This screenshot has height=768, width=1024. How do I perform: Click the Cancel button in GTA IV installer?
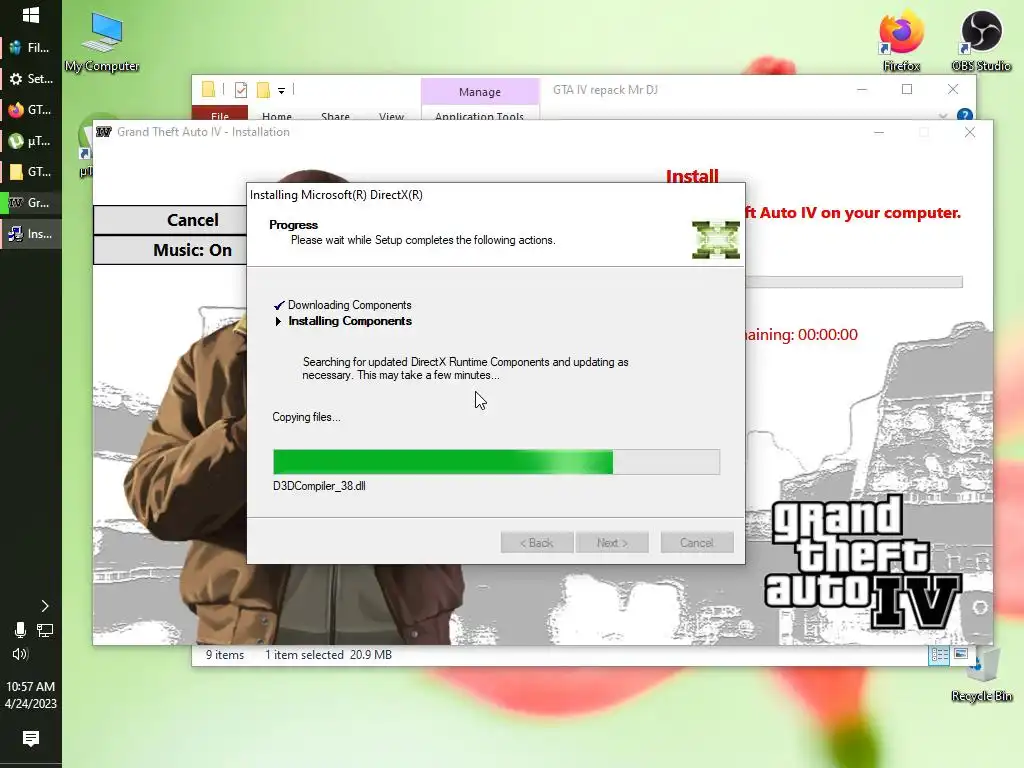pyautogui.click(x=171, y=220)
